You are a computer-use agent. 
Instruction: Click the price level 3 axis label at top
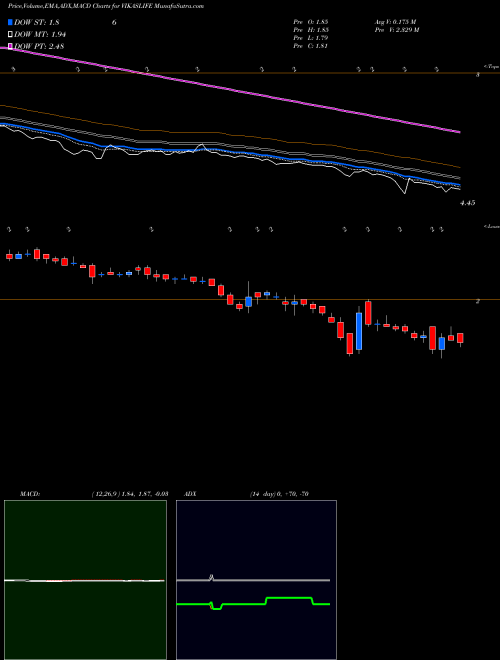pos(478,75)
